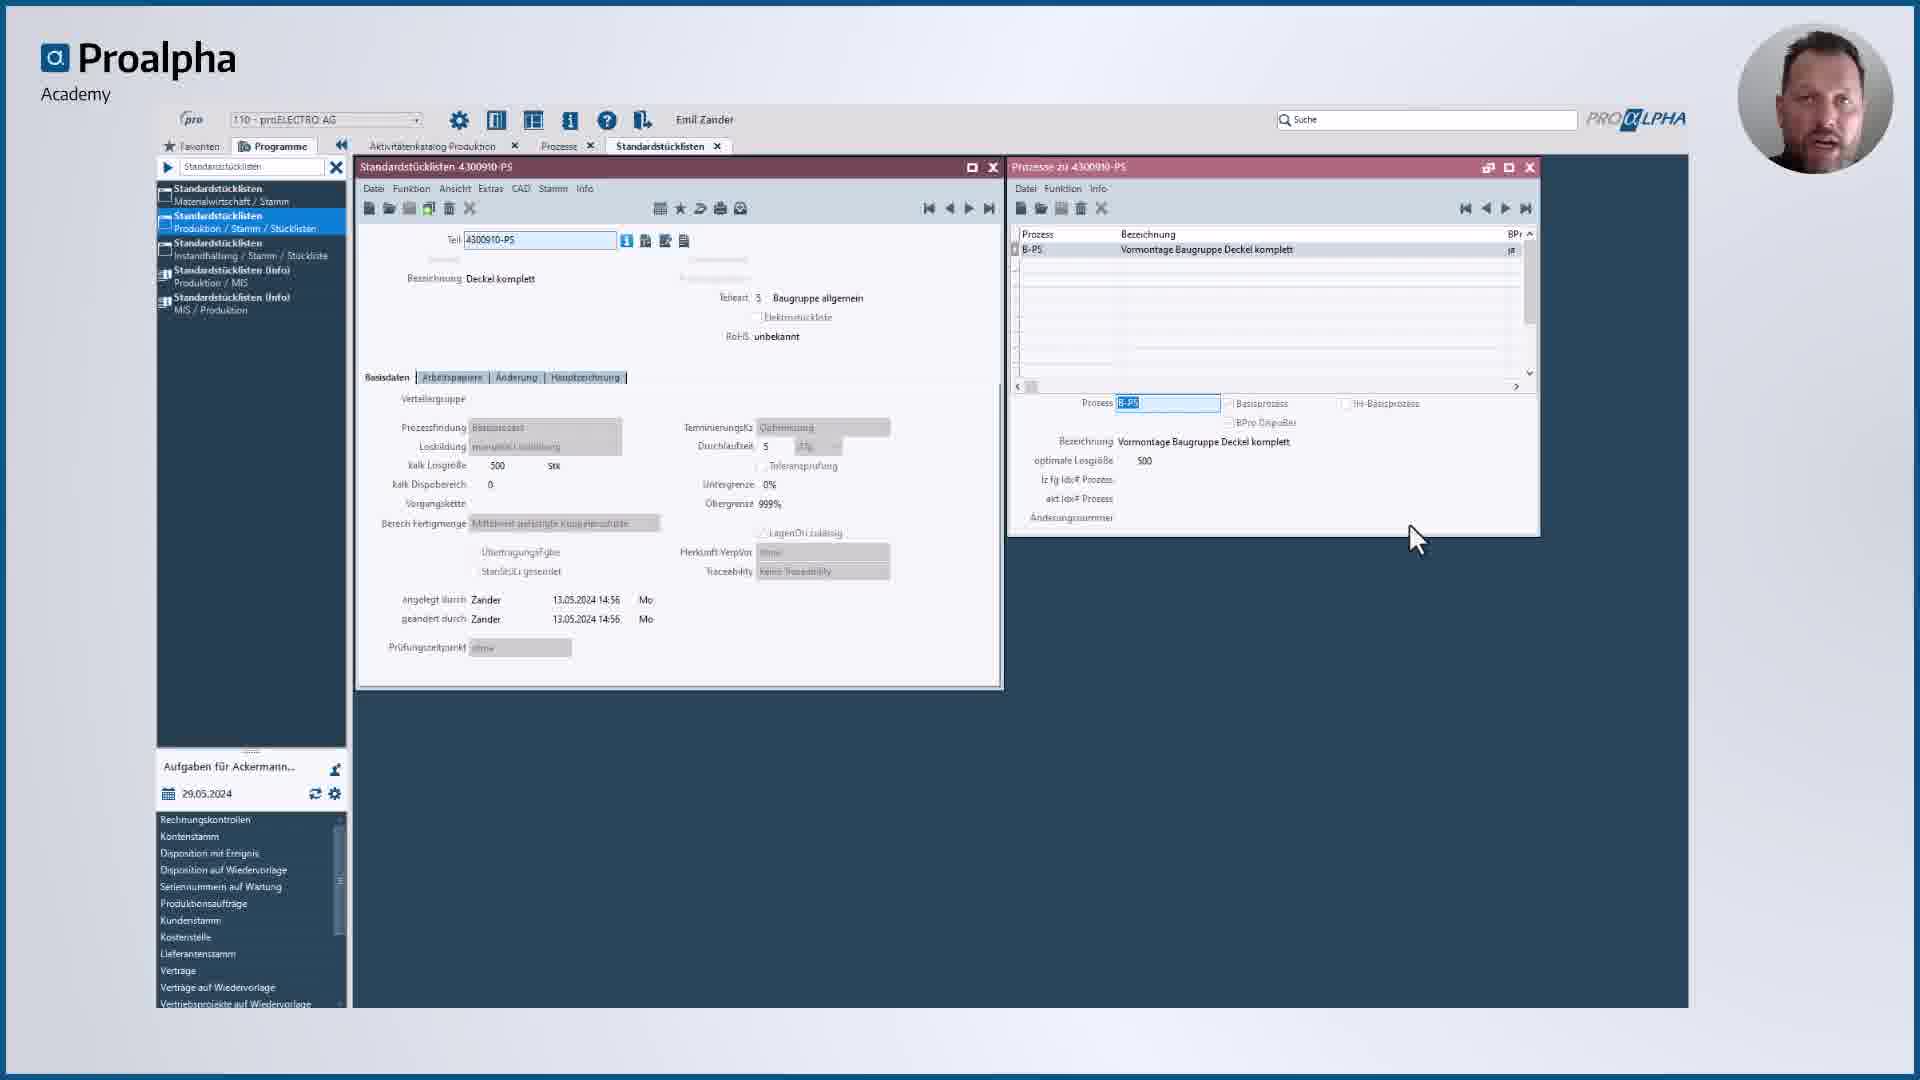The width and height of the screenshot is (1920, 1080).
Task: Refresh the Aufgaben task list
Action: pyautogui.click(x=315, y=793)
